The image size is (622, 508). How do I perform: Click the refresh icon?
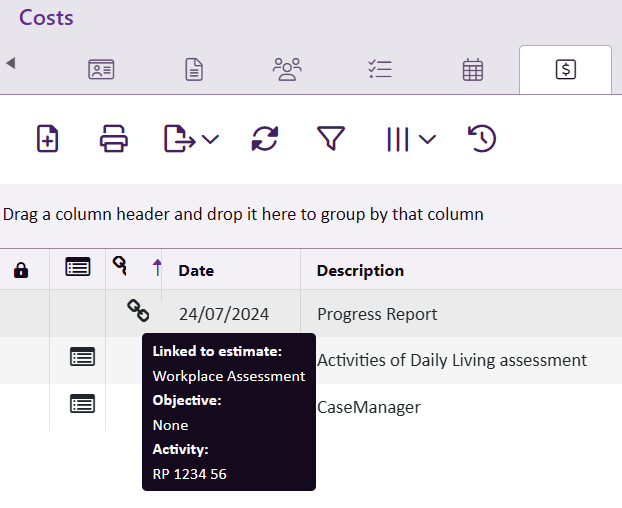(x=265, y=138)
